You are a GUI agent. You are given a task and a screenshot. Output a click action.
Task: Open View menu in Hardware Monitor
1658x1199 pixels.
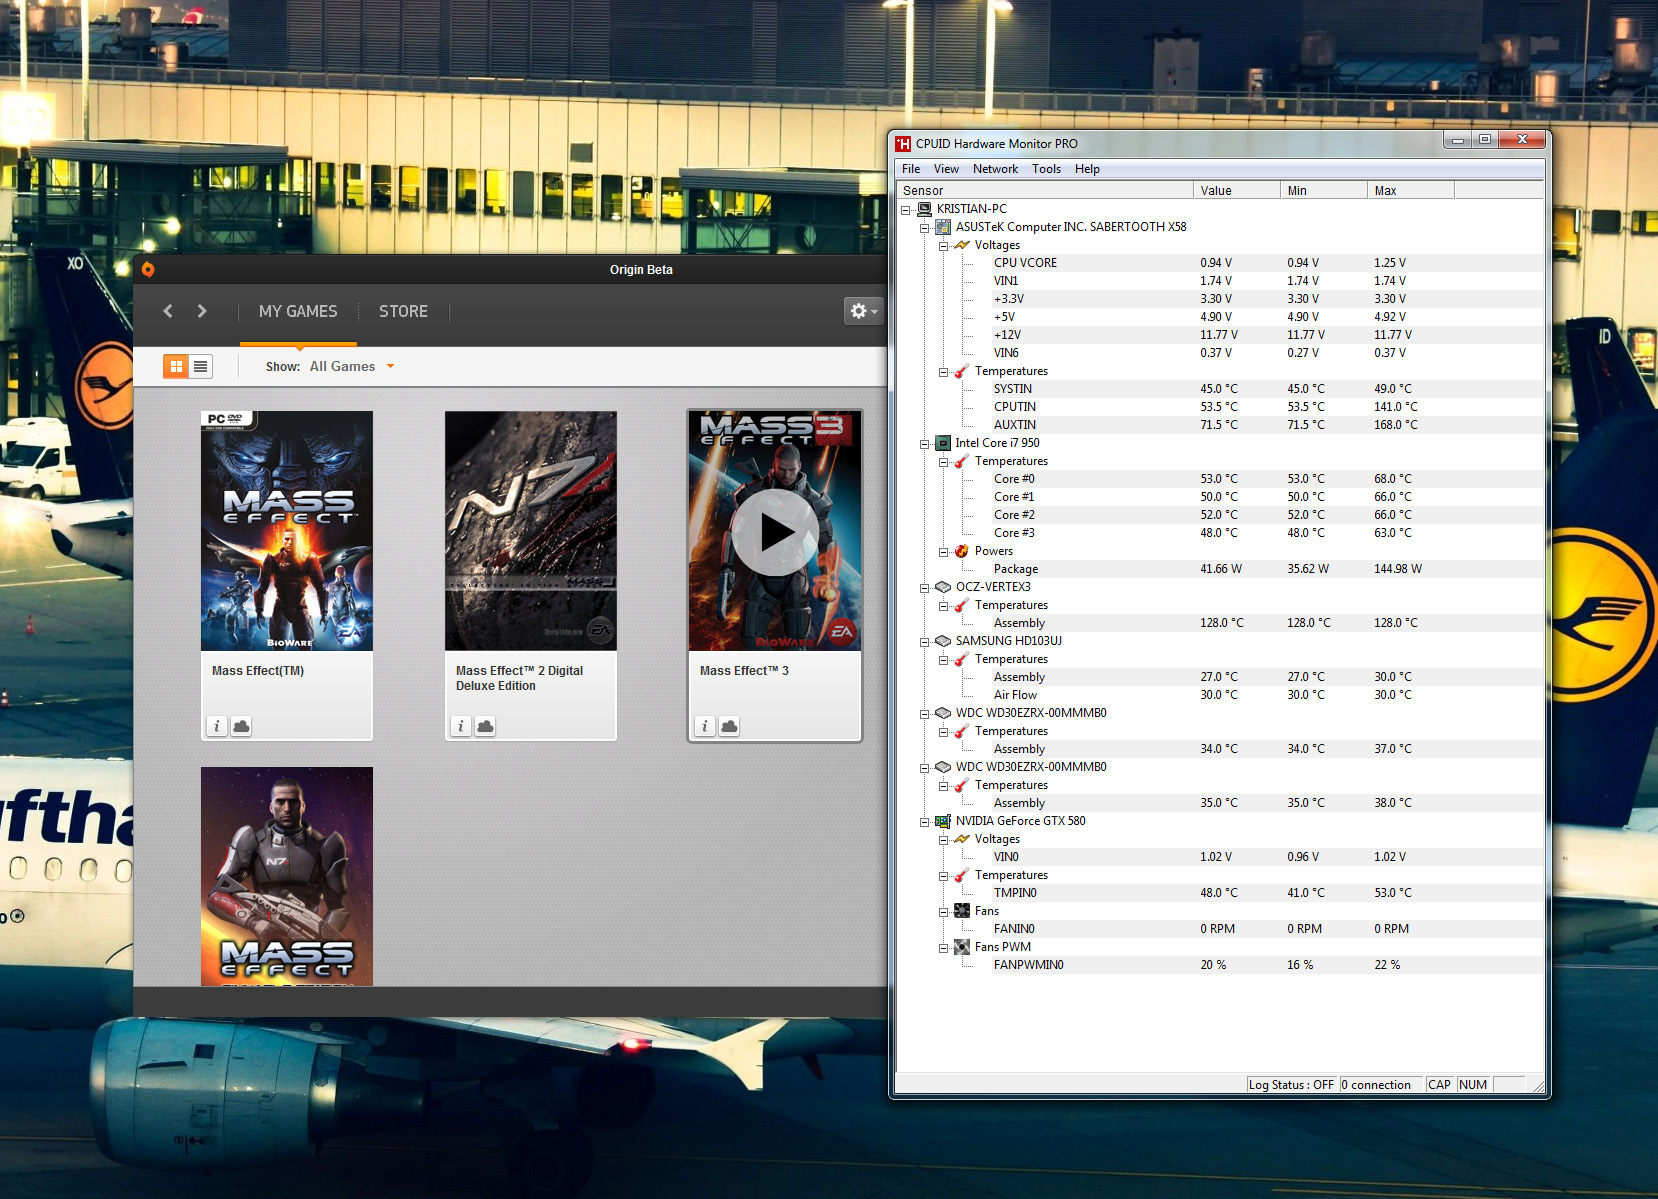[x=946, y=169]
